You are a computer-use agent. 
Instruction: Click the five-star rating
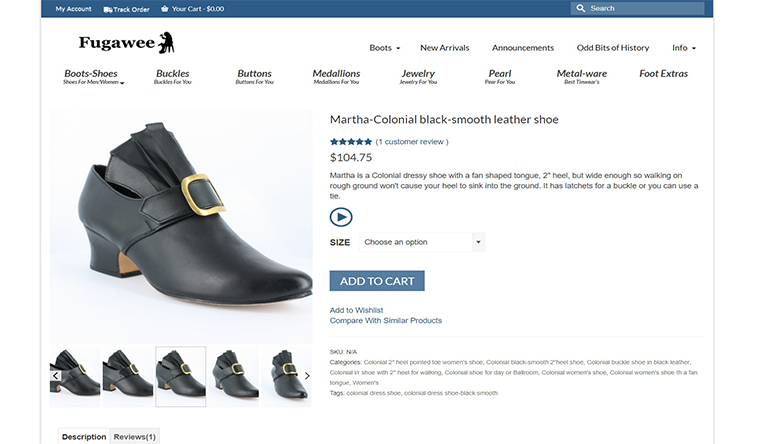coord(350,142)
